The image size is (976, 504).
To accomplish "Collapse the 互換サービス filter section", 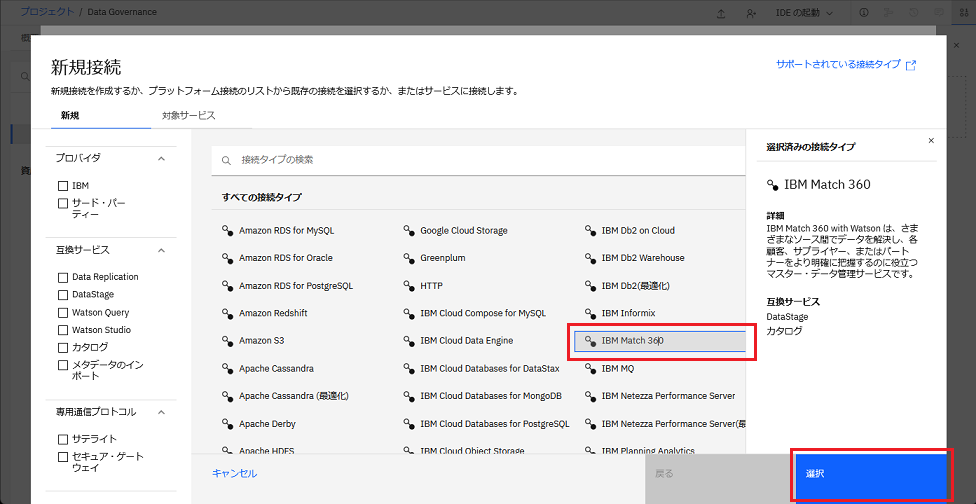I will pyautogui.click(x=161, y=250).
